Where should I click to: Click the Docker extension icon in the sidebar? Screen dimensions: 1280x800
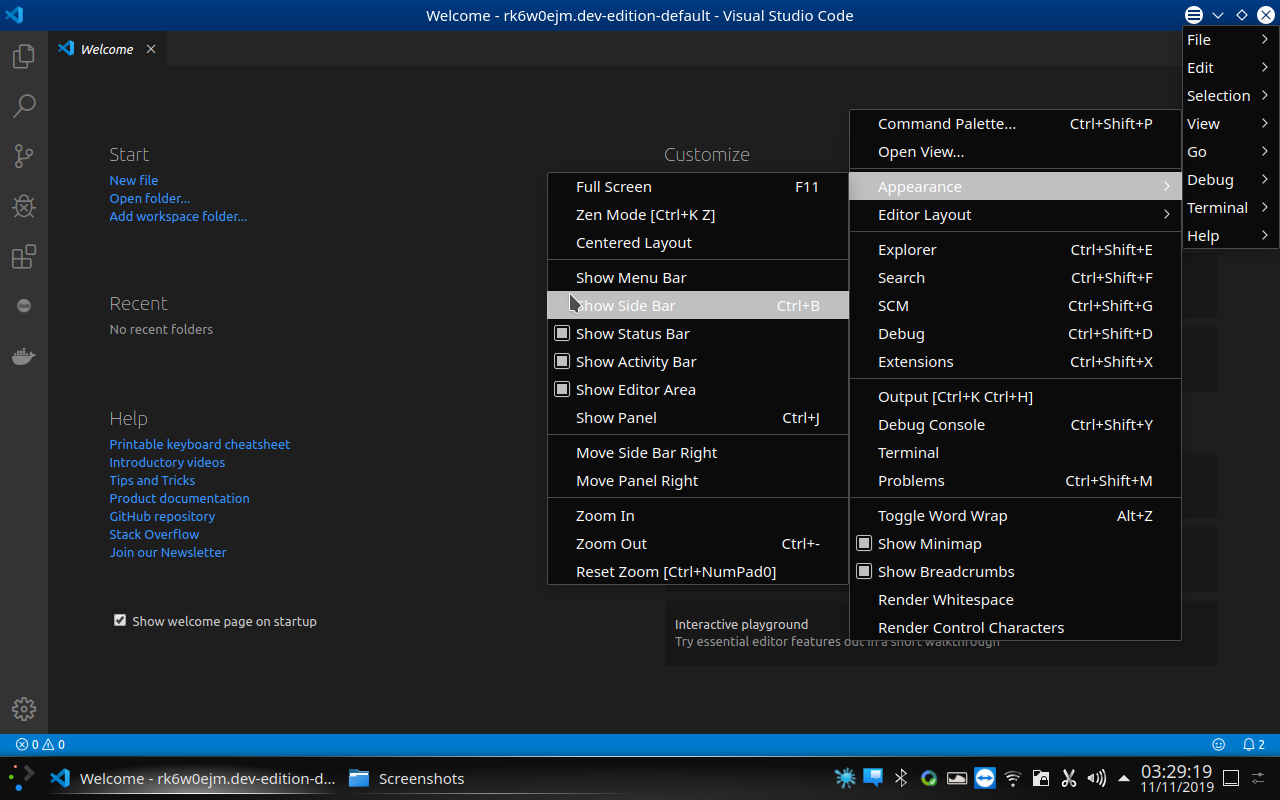click(22, 354)
